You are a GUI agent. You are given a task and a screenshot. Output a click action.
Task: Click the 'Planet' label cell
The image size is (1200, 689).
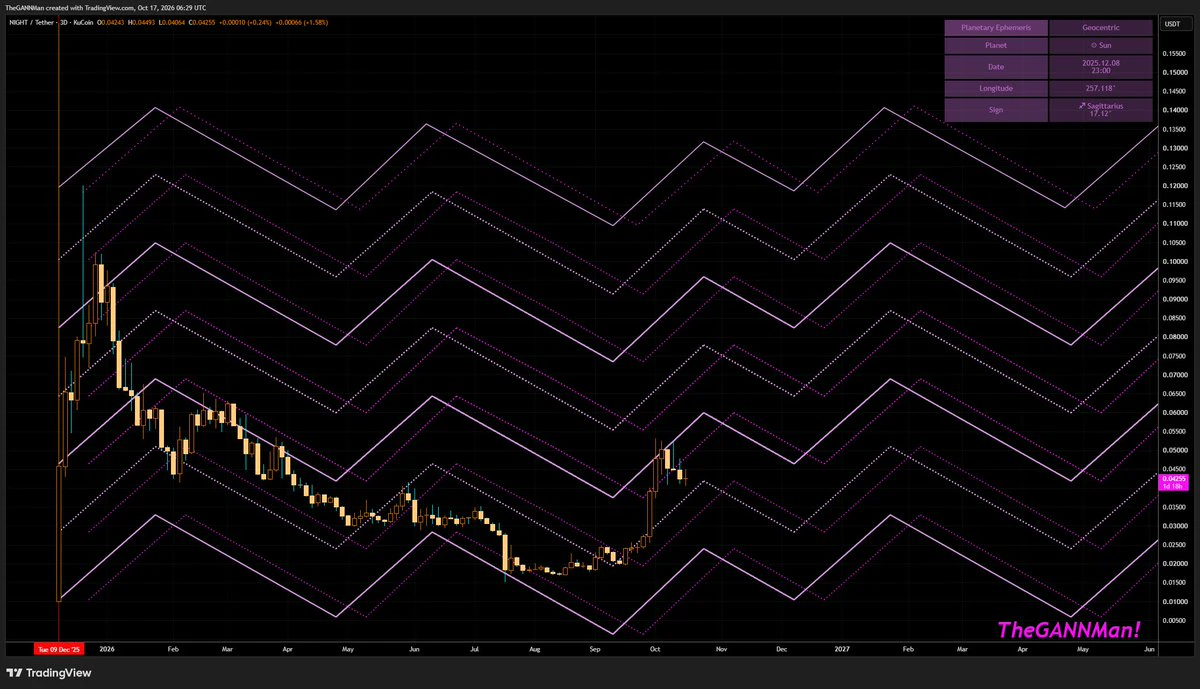click(996, 46)
